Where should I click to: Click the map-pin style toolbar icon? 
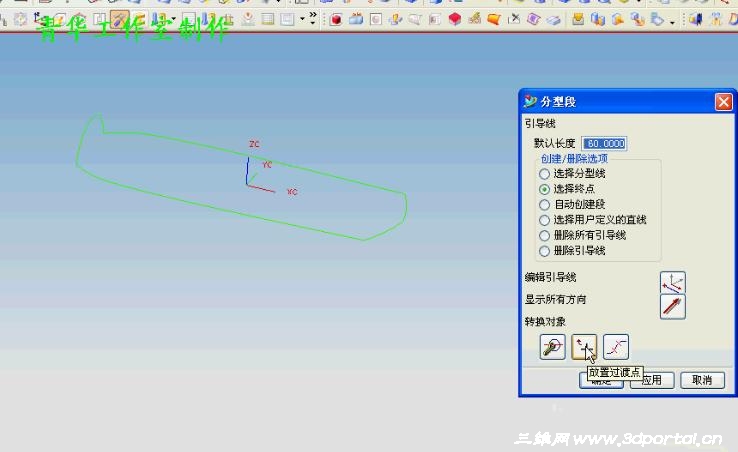pos(248,19)
